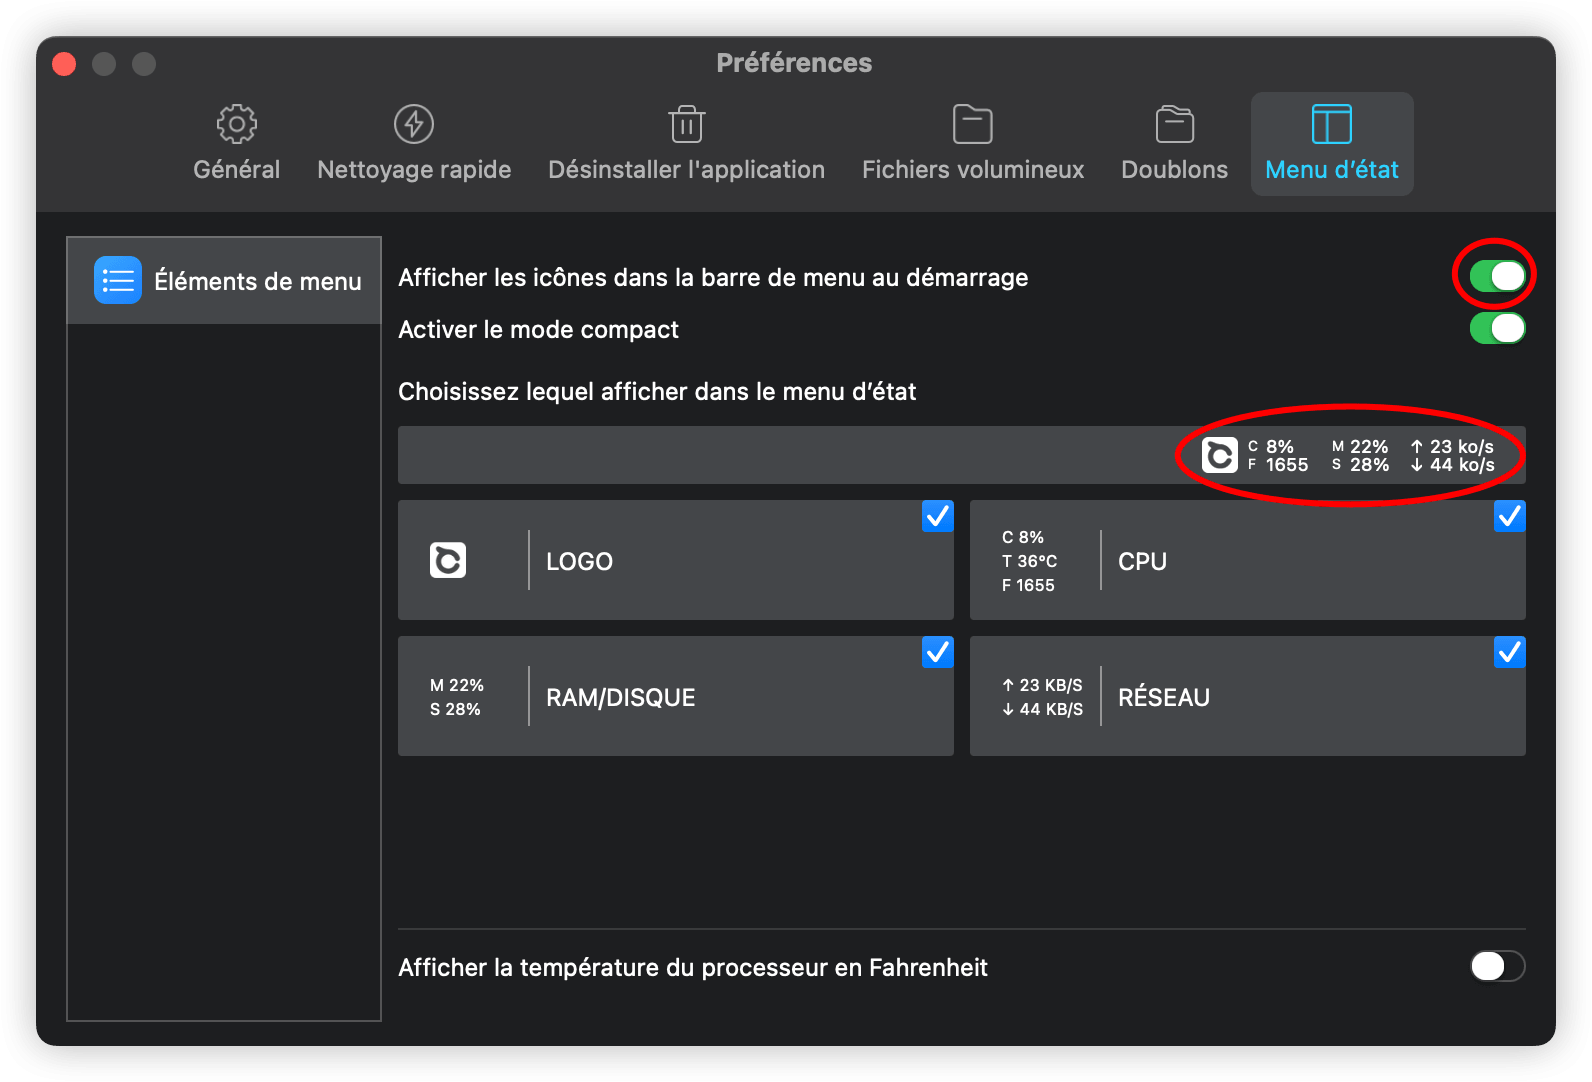The width and height of the screenshot is (1592, 1082).
Task: Click the app logo in the preview bar
Action: click(1220, 455)
